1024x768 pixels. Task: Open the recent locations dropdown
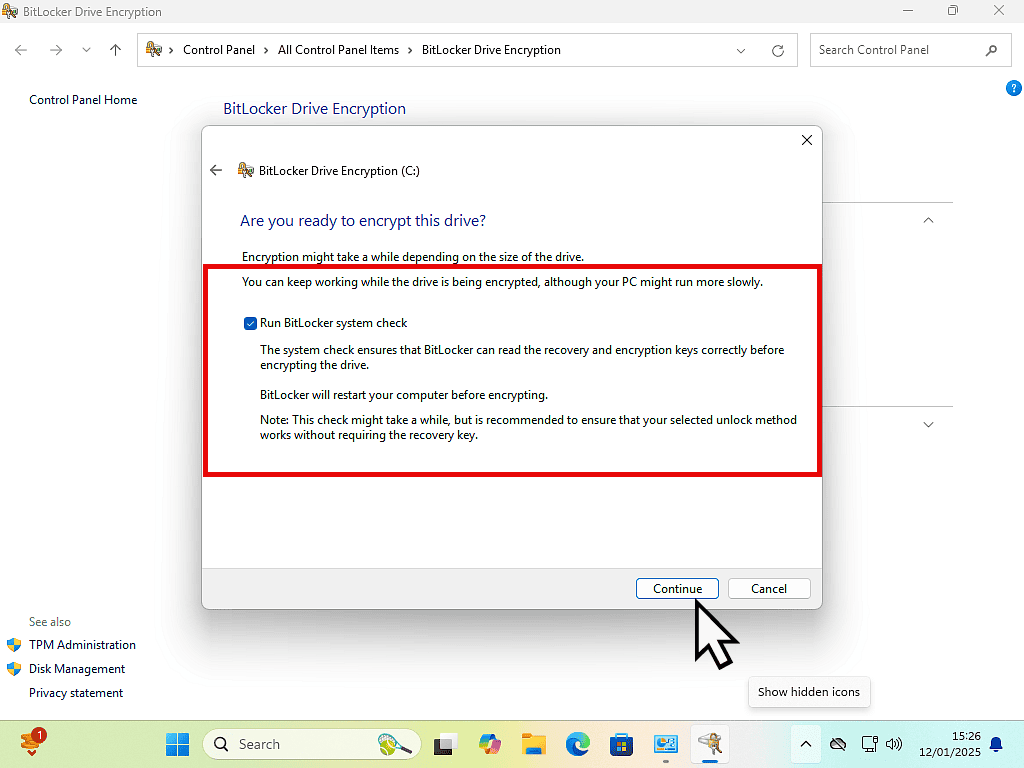coord(86,50)
